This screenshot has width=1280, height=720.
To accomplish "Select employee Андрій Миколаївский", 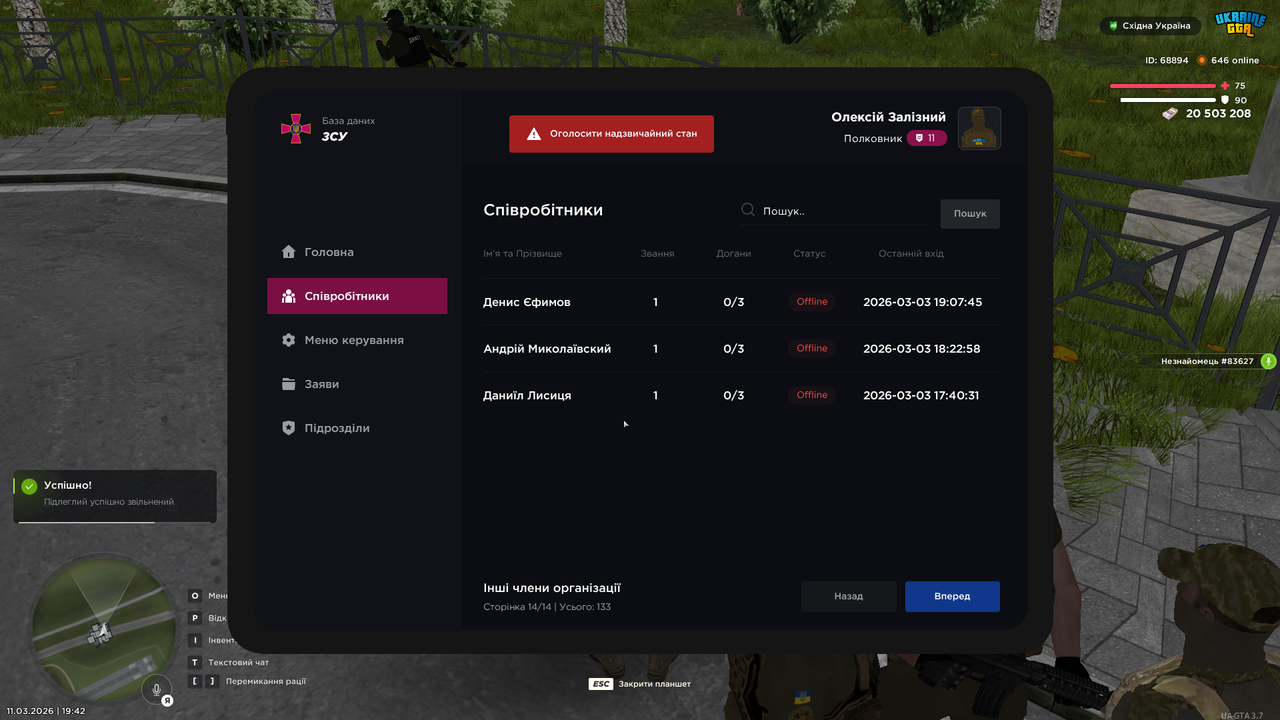I will tap(547, 349).
